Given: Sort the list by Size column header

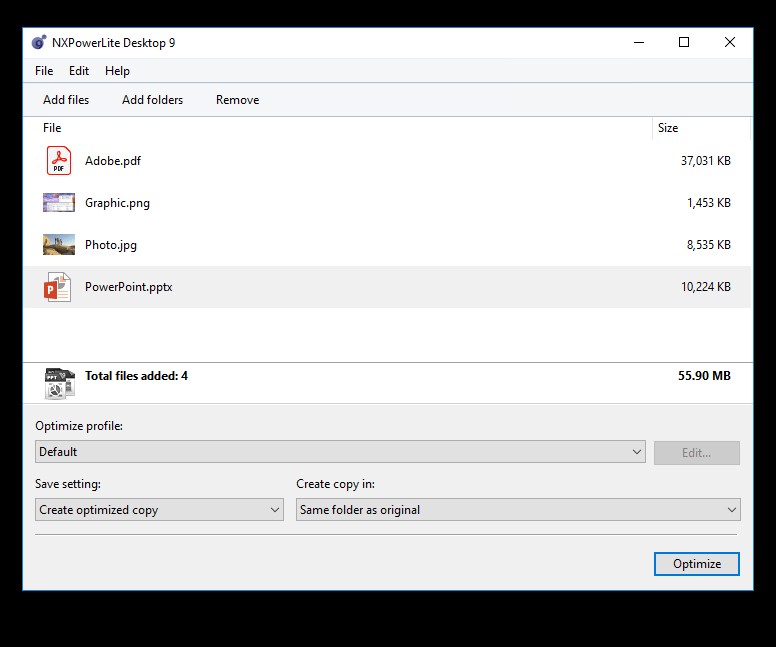Looking at the screenshot, I should tap(668, 128).
